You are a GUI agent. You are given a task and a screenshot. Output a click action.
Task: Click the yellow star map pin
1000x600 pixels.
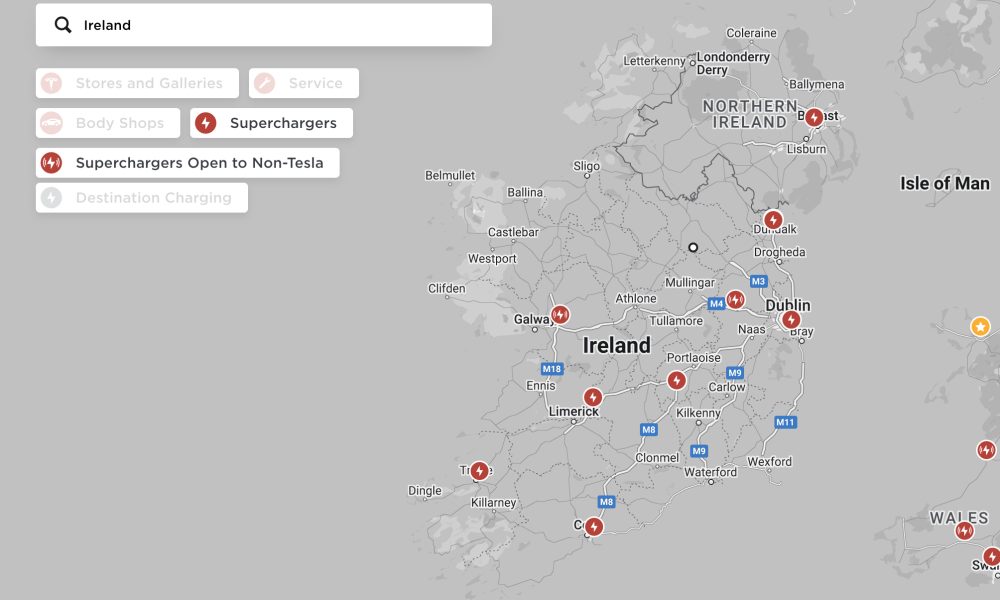pos(980,326)
